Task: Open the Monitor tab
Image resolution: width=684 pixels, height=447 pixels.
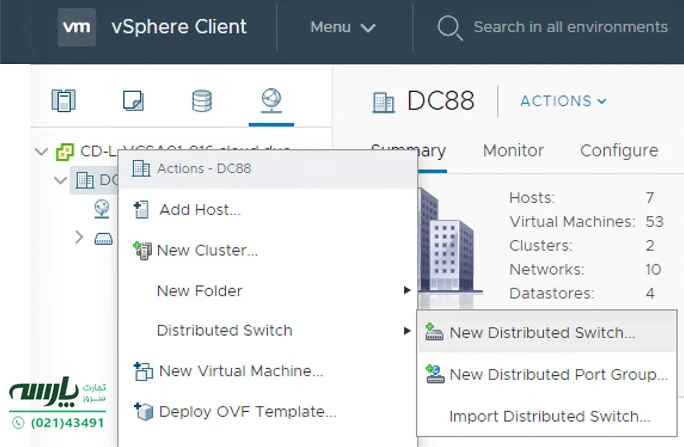Action: [513, 150]
